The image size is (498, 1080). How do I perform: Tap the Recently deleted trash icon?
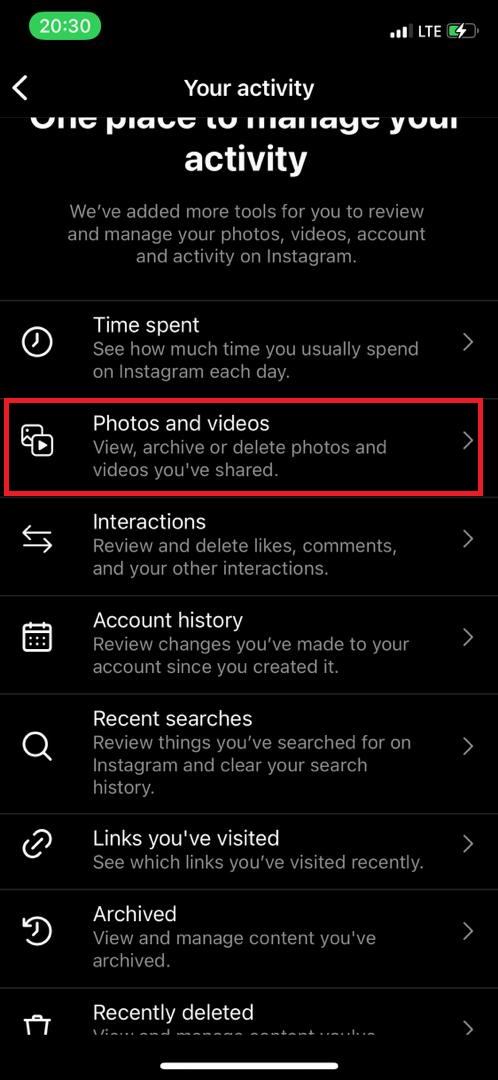point(37,1026)
